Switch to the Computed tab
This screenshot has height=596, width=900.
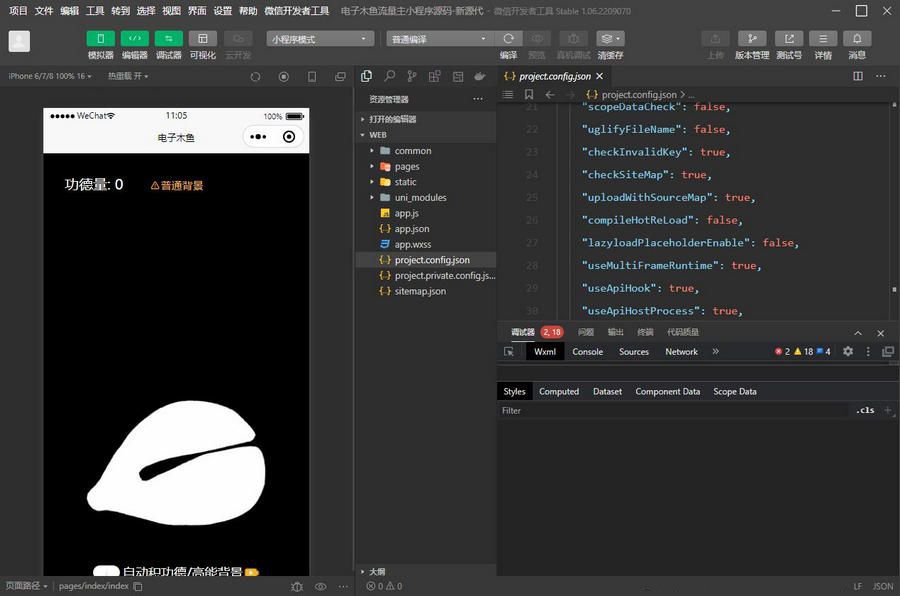point(558,392)
